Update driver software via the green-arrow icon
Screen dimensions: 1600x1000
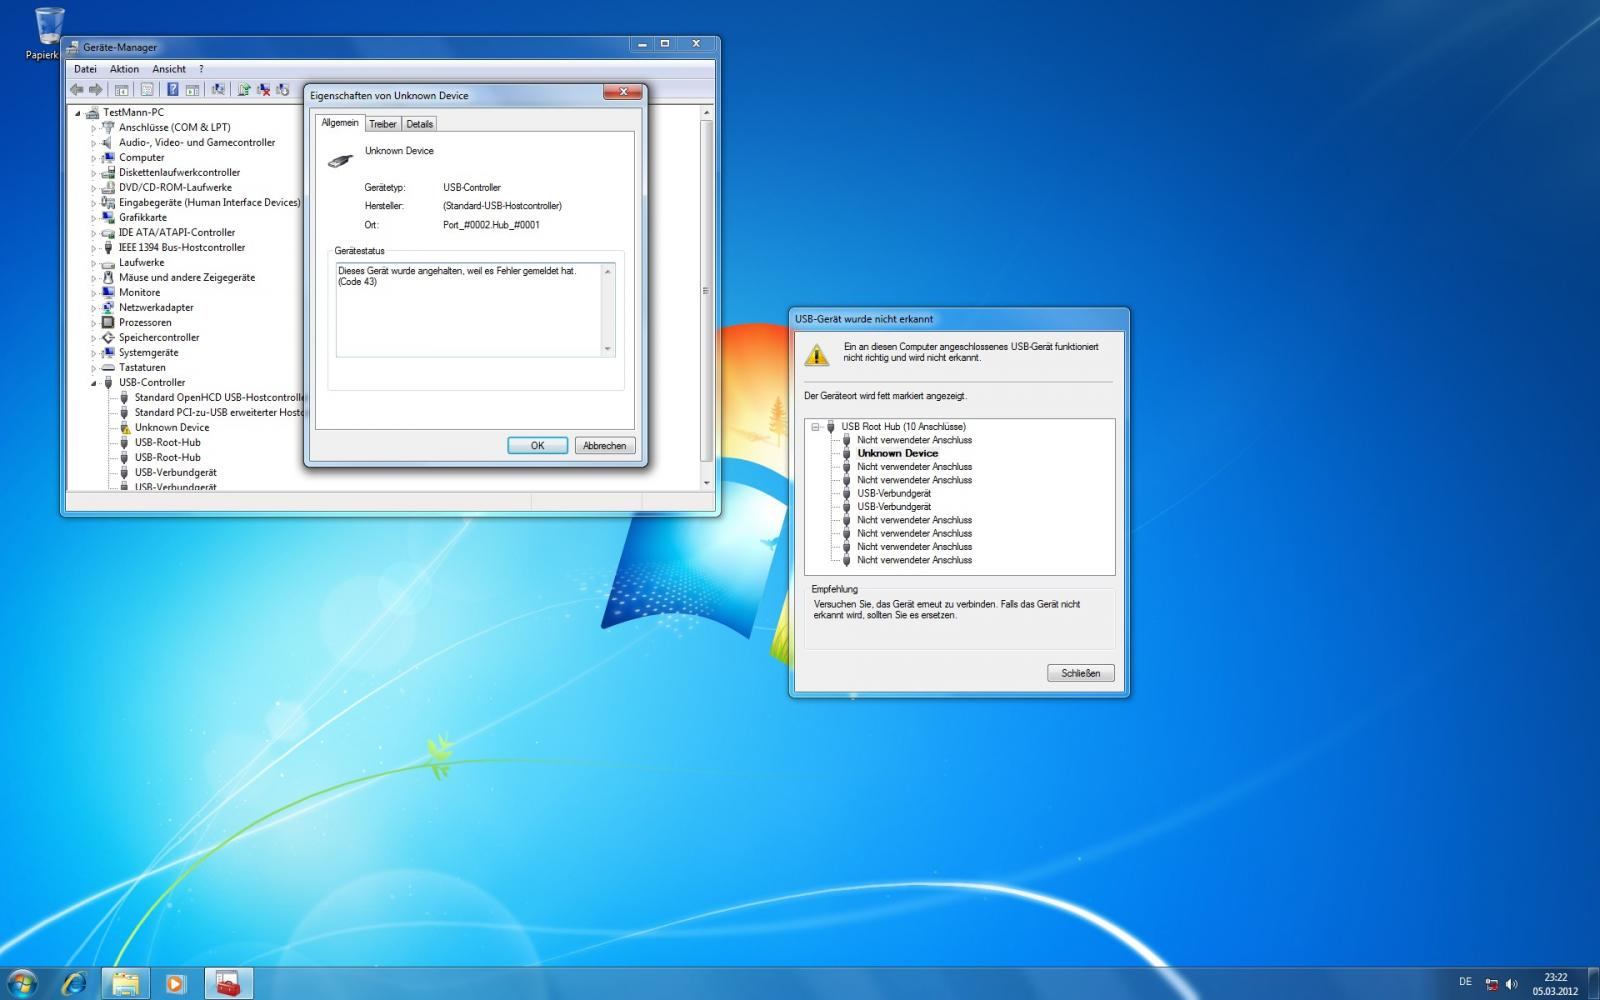coord(244,90)
